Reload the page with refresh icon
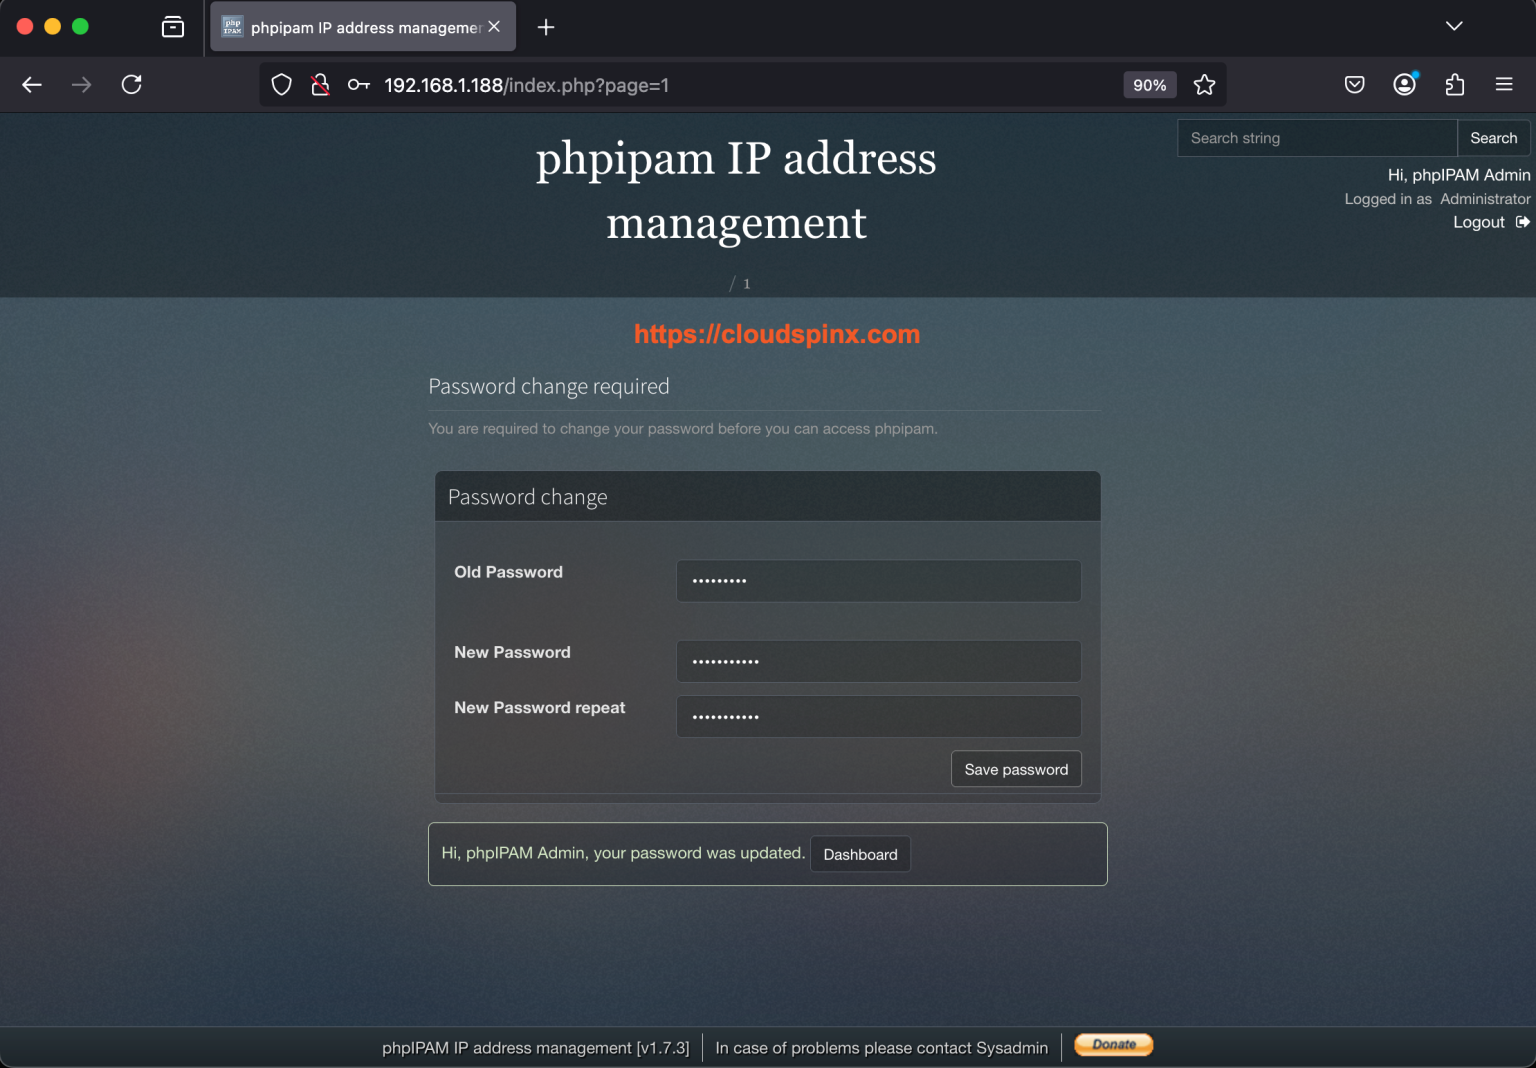 131,85
